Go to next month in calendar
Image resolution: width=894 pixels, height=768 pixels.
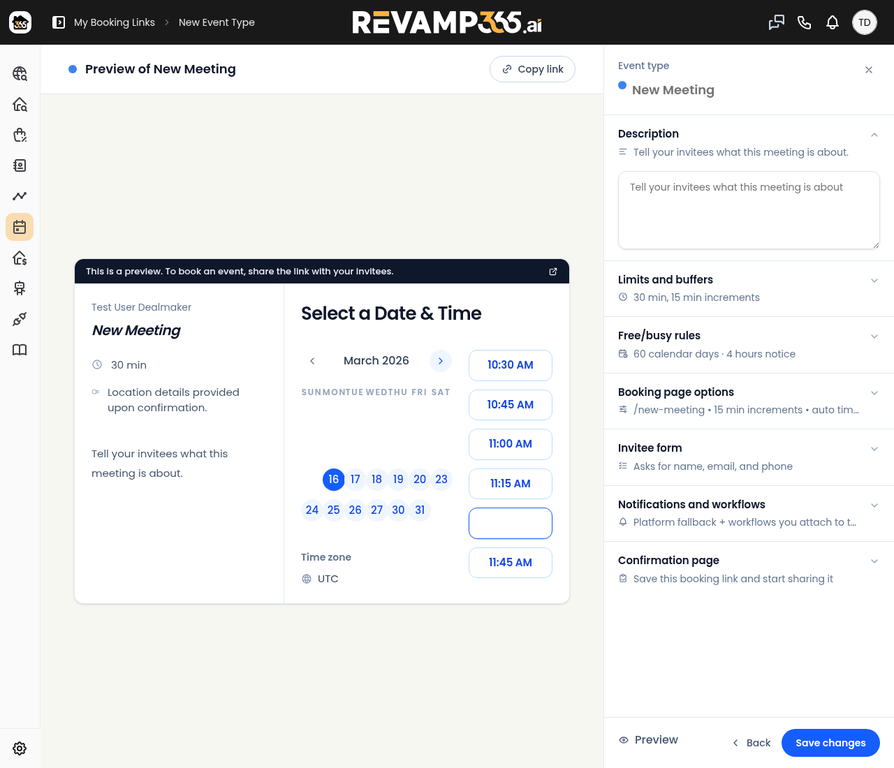click(440, 360)
